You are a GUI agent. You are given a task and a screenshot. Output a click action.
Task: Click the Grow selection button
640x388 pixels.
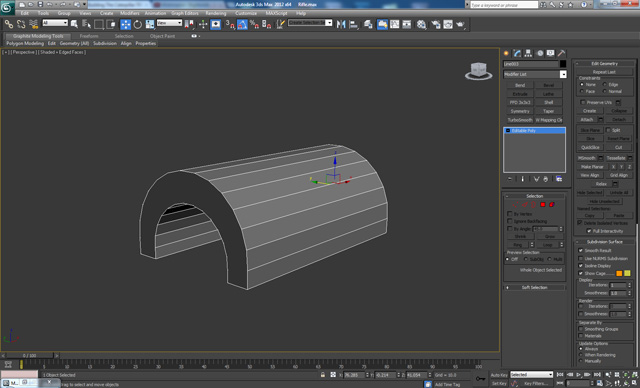549,237
